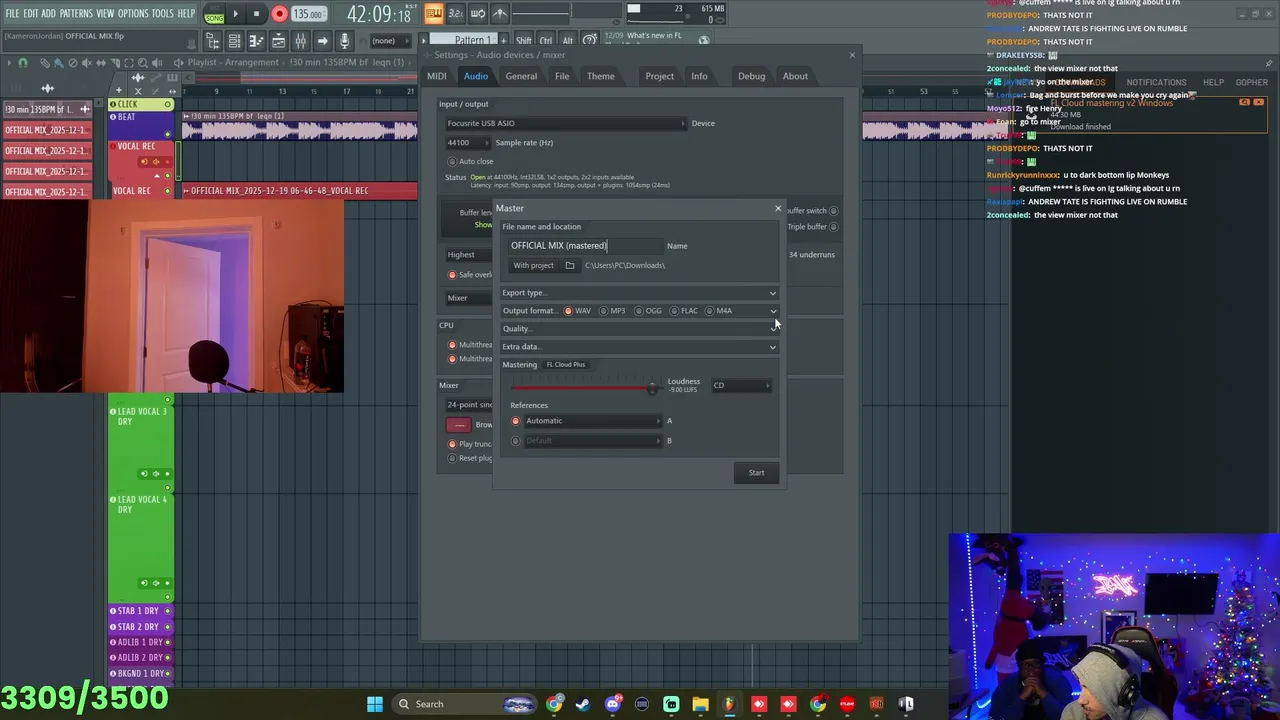Open the (none) snap selector dropdown

391,41
